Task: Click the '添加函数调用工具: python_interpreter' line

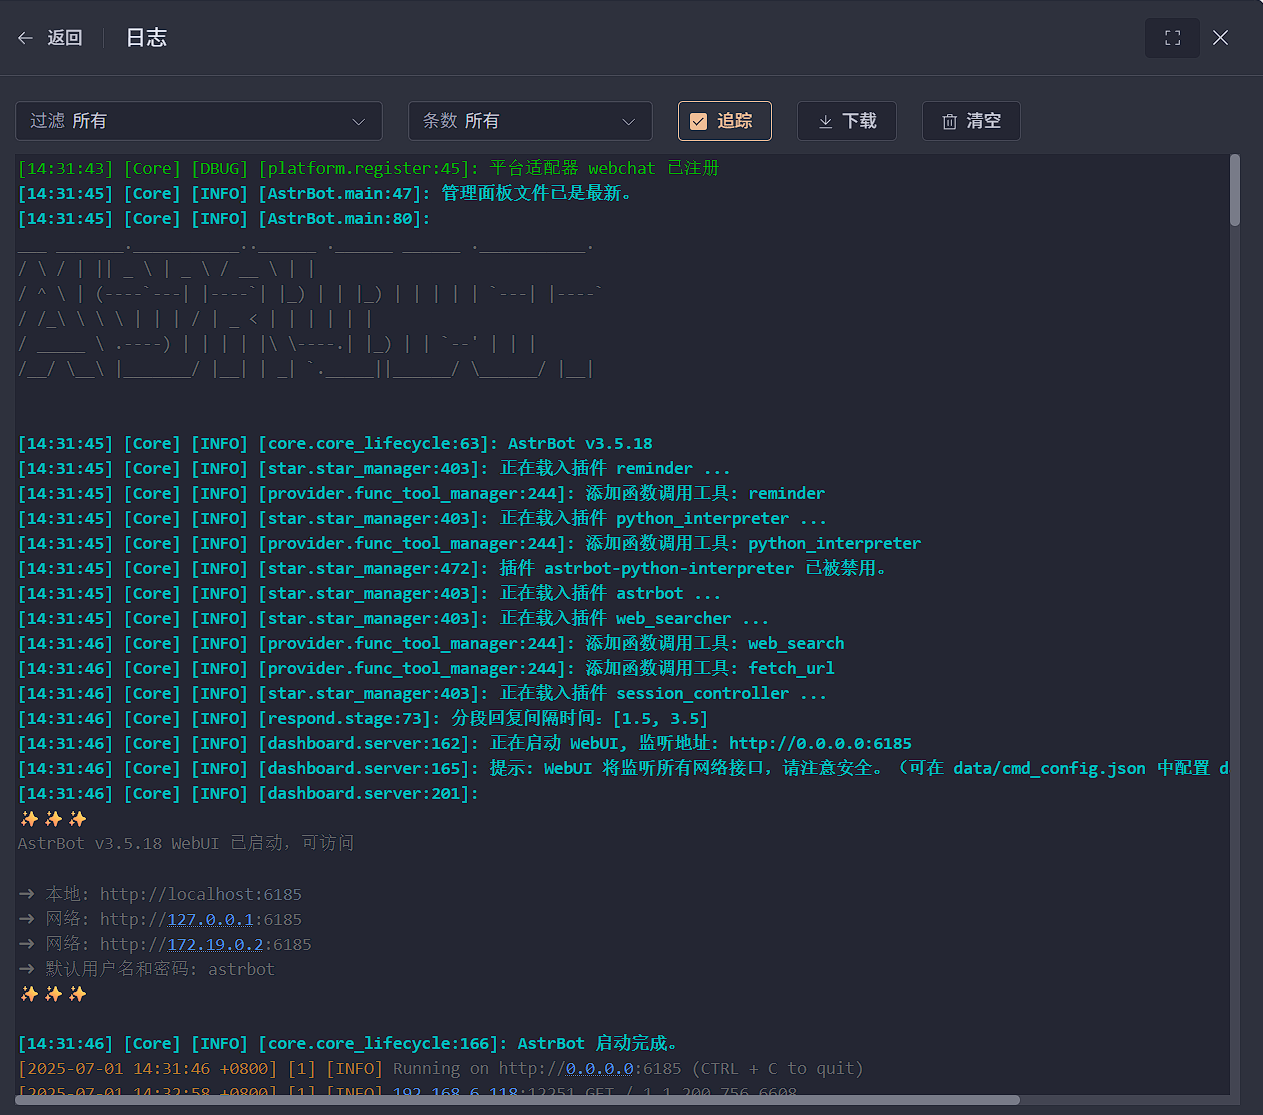Action: 470,544
